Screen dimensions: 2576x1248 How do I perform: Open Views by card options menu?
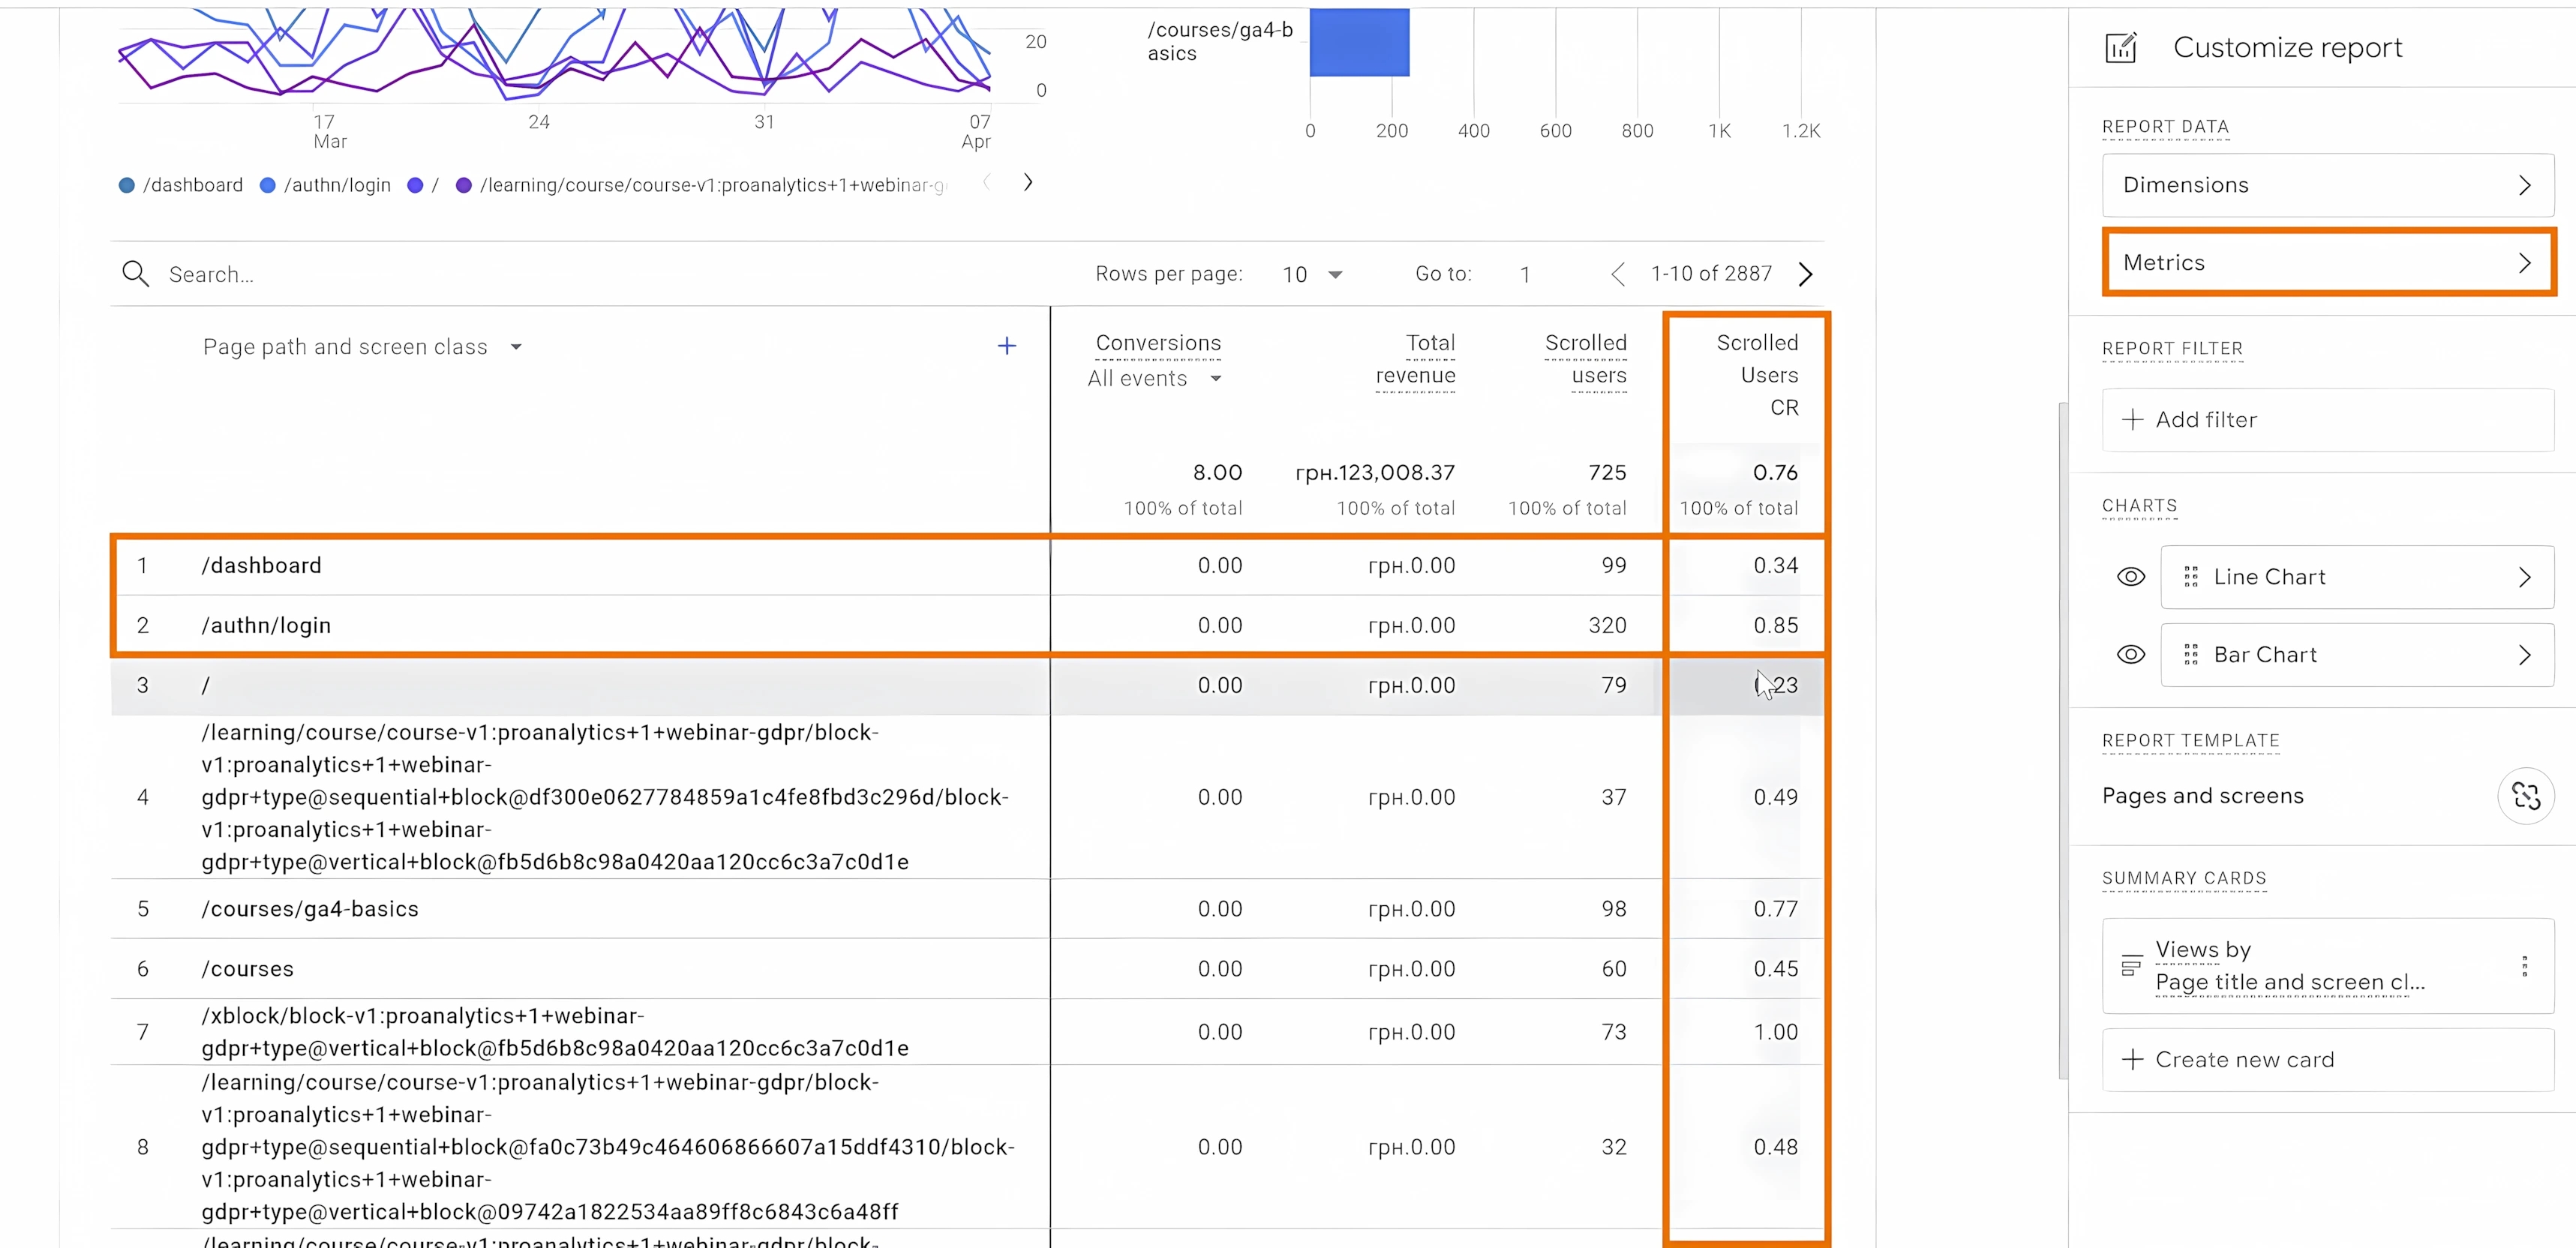[2525, 966]
